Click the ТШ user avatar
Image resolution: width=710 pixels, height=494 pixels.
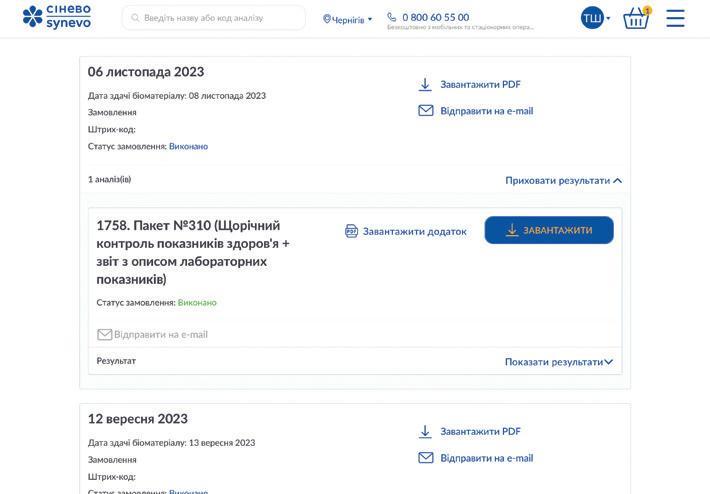click(x=592, y=18)
